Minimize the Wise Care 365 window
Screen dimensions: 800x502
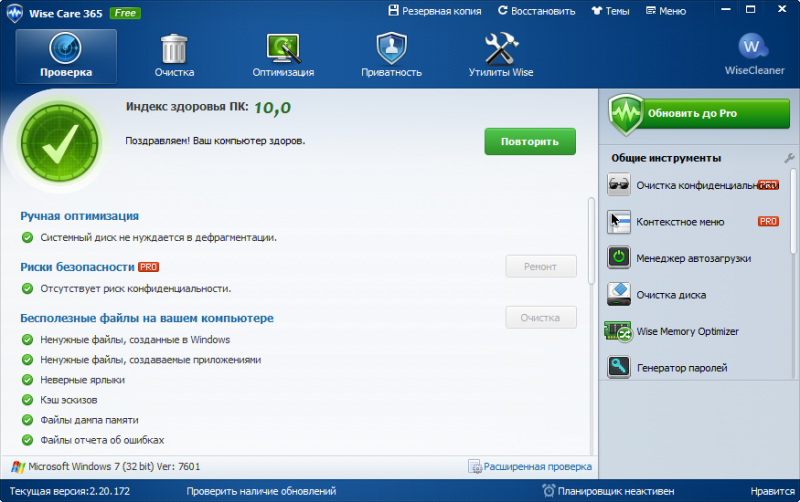726,9
